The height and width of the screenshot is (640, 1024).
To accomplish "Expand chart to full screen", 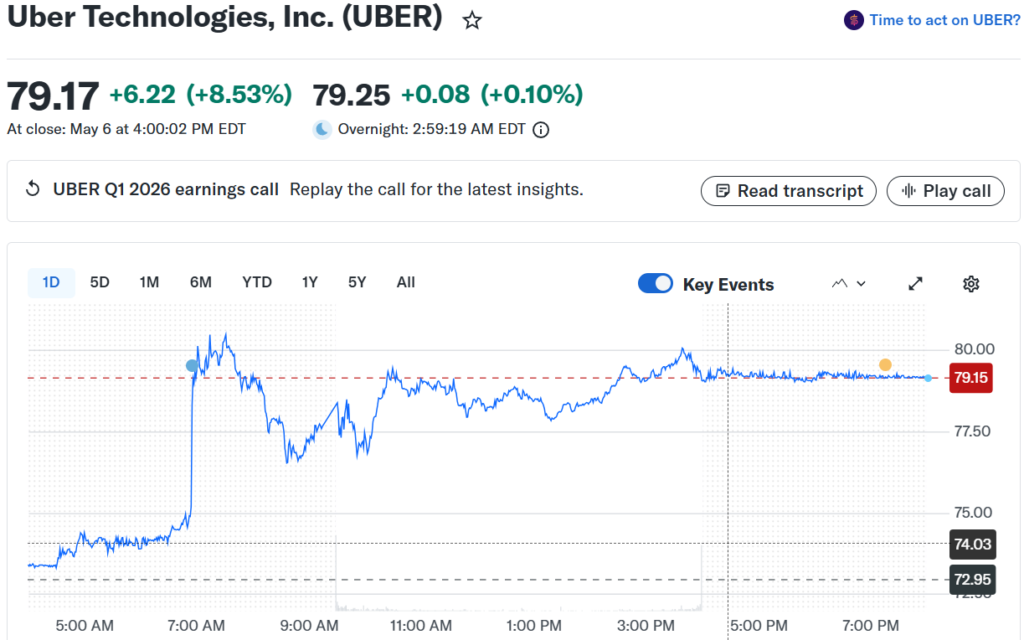I will coord(916,283).
